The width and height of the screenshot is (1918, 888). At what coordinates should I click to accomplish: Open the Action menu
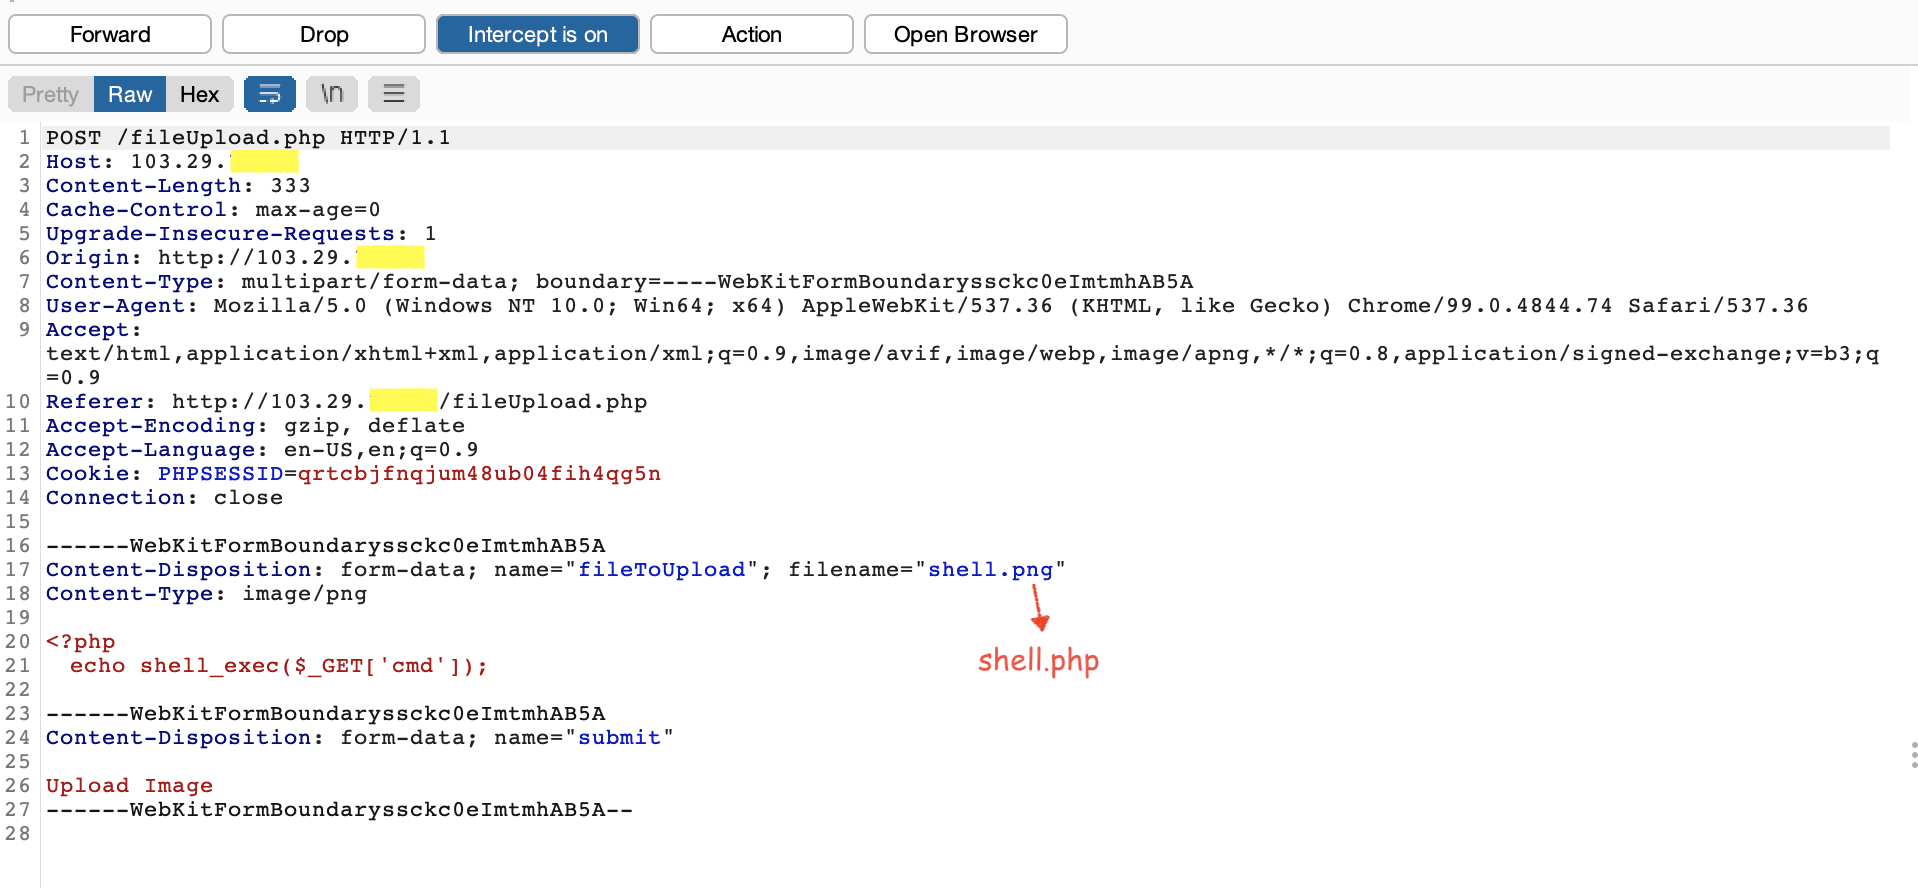[x=752, y=34]
